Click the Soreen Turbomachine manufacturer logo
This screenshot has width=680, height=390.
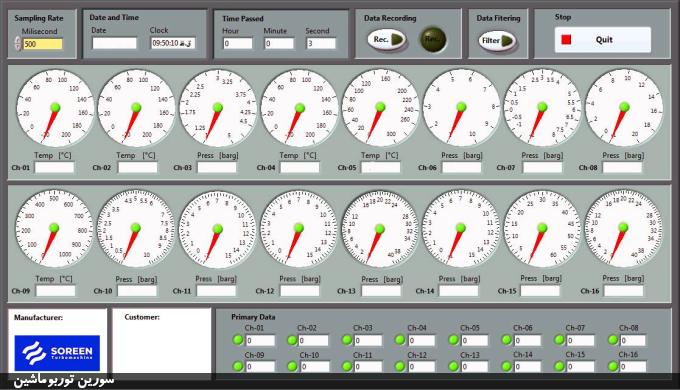pos(57,353)
